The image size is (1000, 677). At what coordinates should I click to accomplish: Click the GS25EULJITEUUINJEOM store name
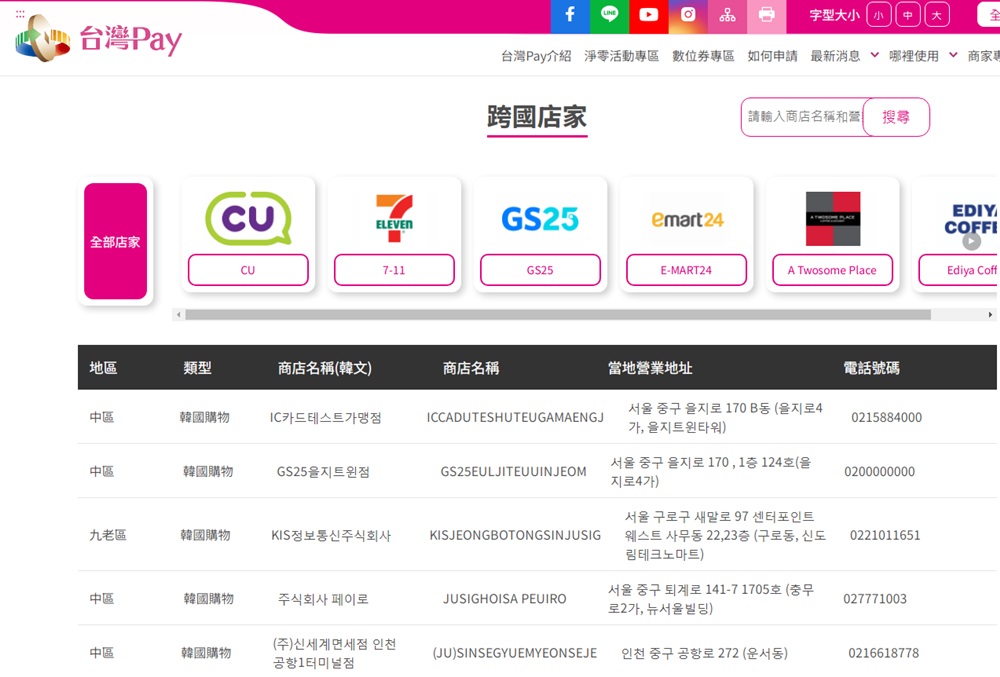pyautogui.click(x=513, y=472)
